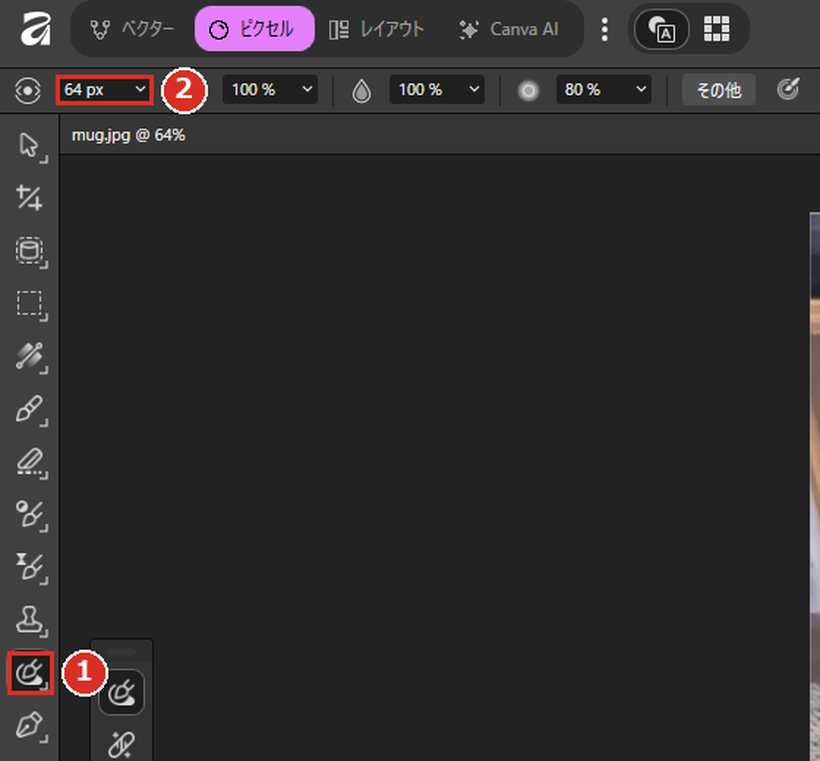The image size is (820, 761).
Task: Select the paint brush tool
Action: [30, 410]
